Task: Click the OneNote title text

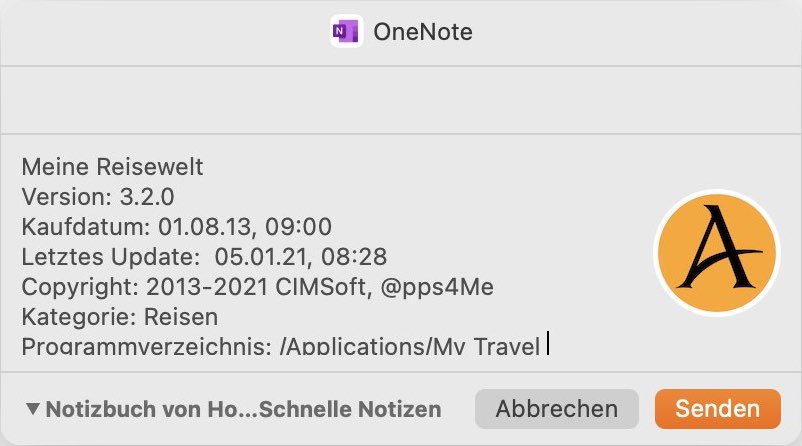Action: click(x=423, y=32)
